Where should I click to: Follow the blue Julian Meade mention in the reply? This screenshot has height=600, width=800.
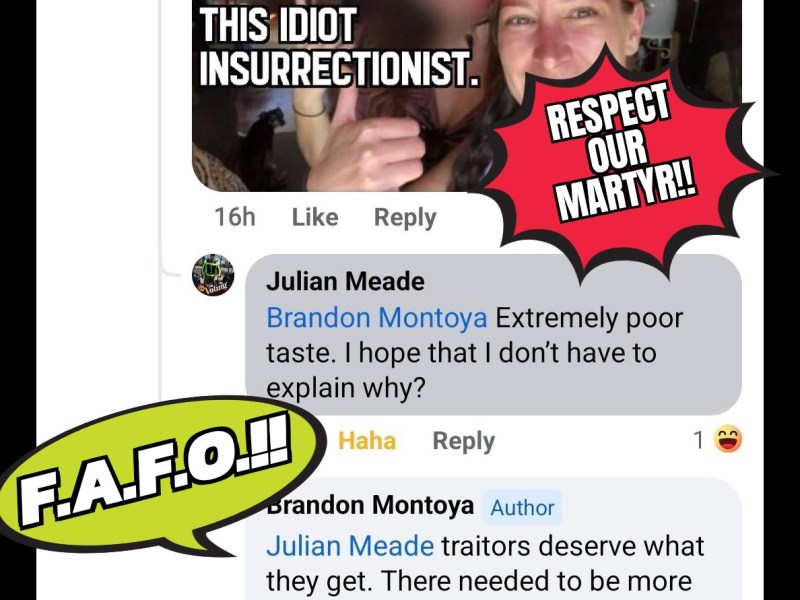tap(350, 546)
